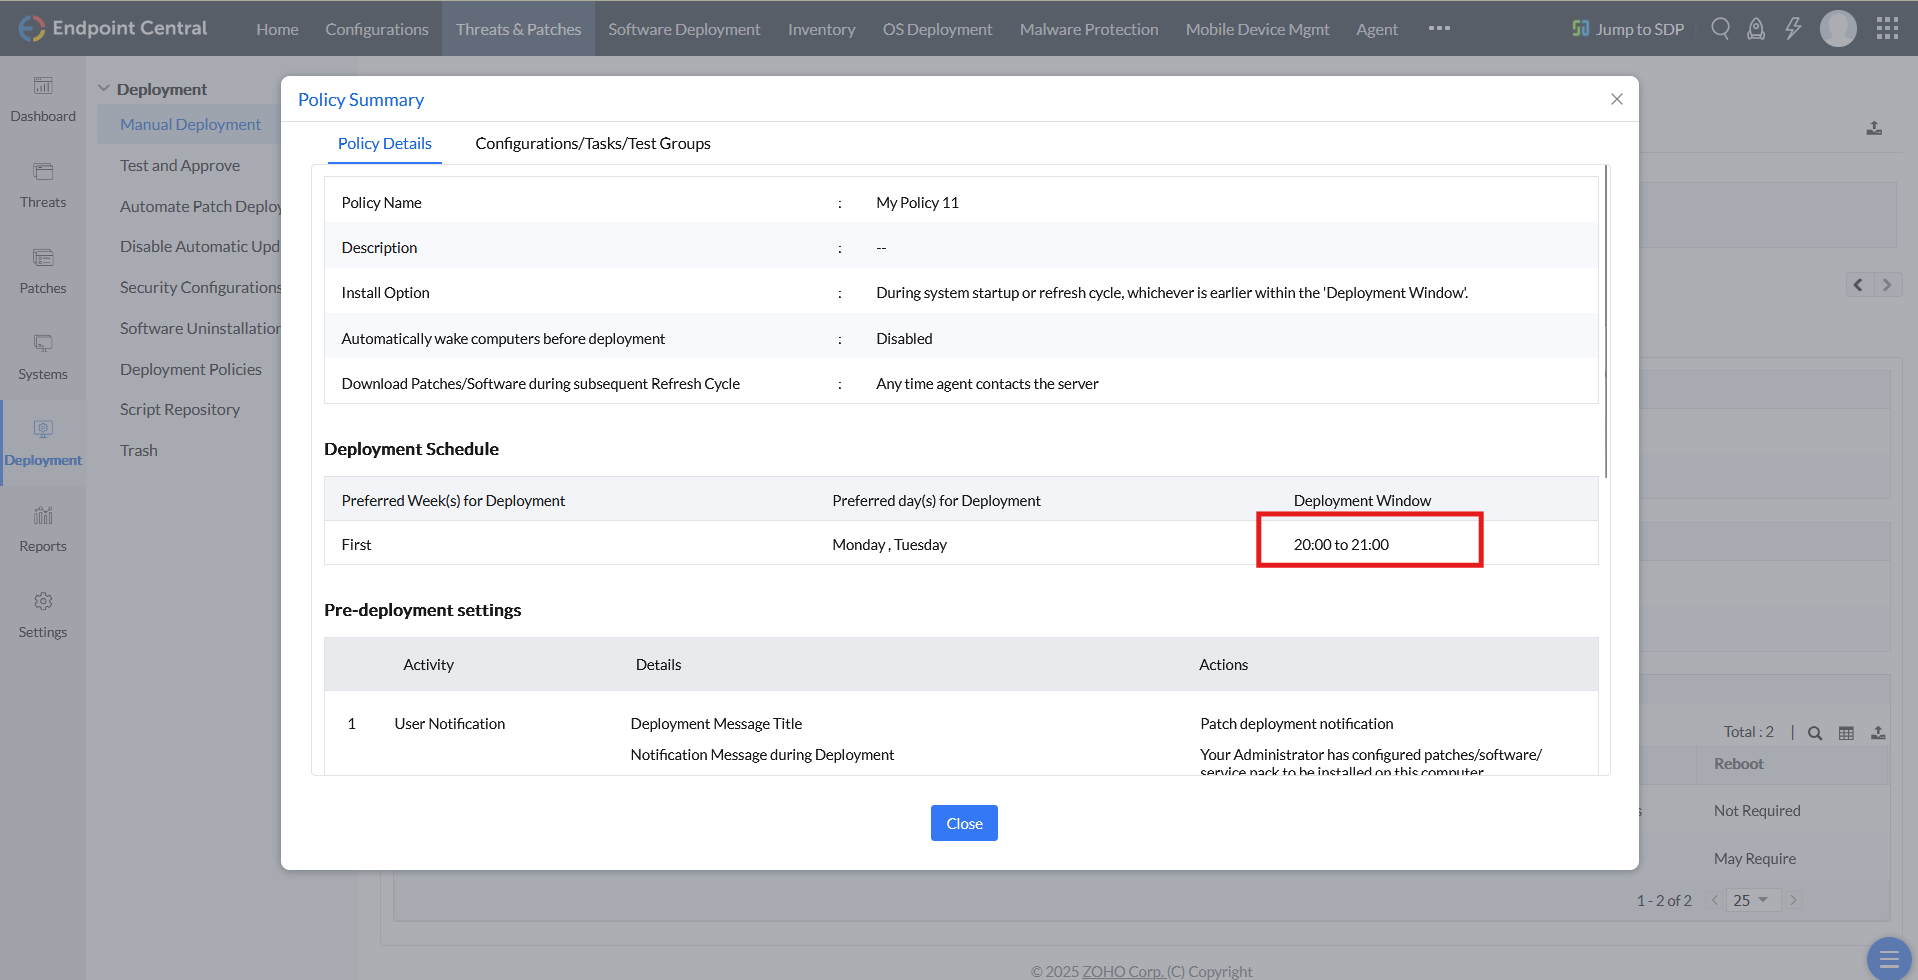The height and width of the screenshot is (980, 1918).
Task: Click the export icon near page top right
Action: (1875, 128)
